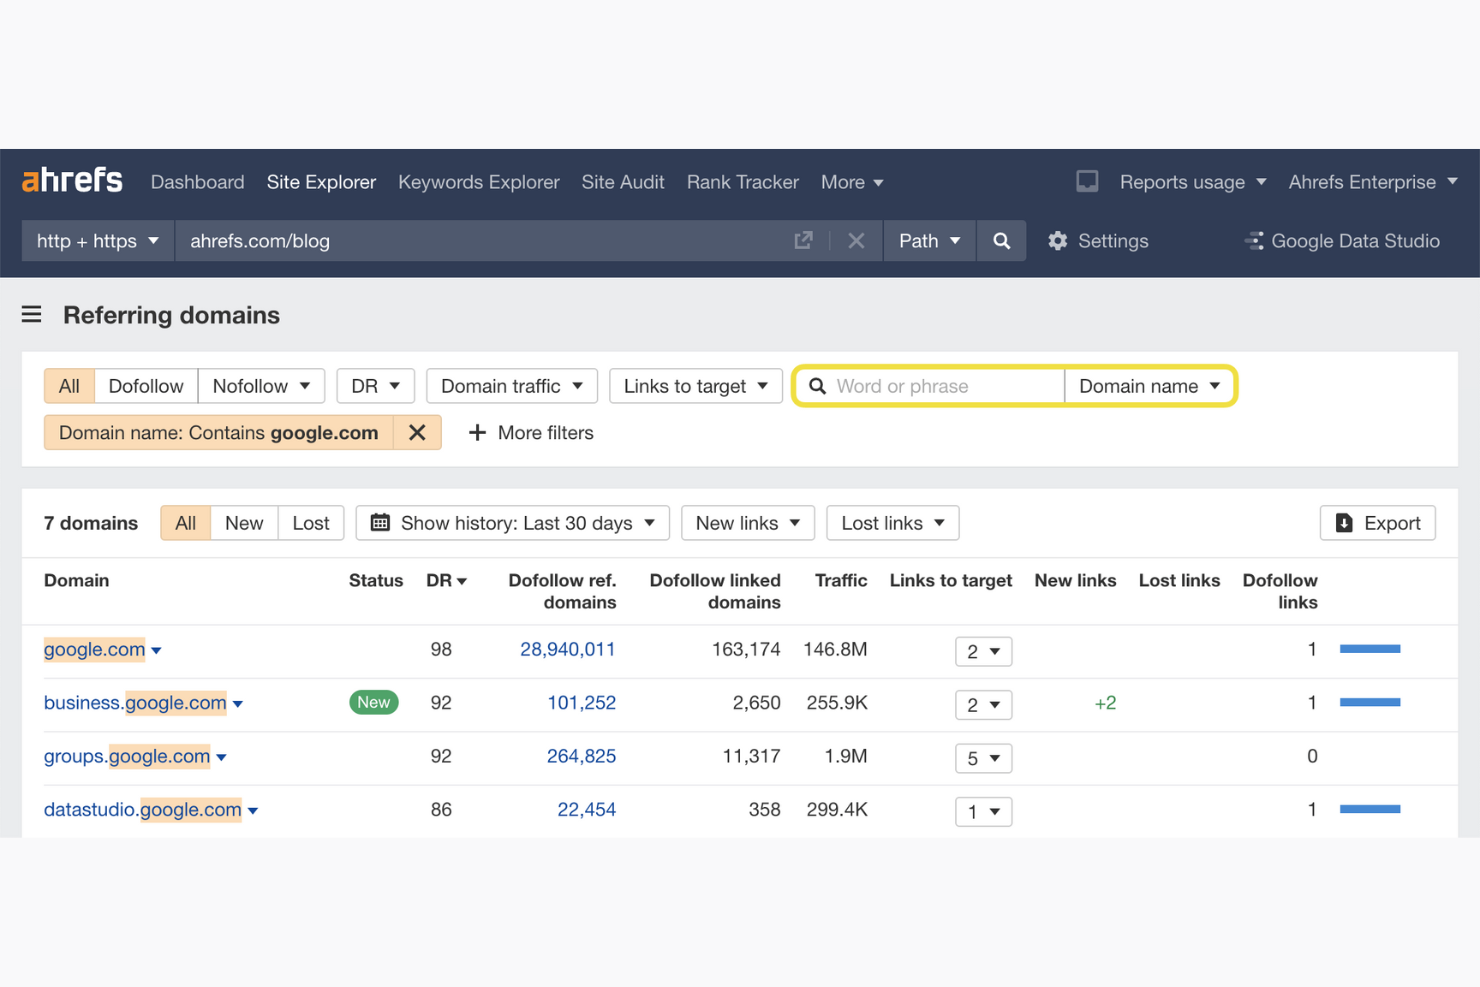Show New domains only
Screen dimensions: 1480x987
(x=244, y=523)
